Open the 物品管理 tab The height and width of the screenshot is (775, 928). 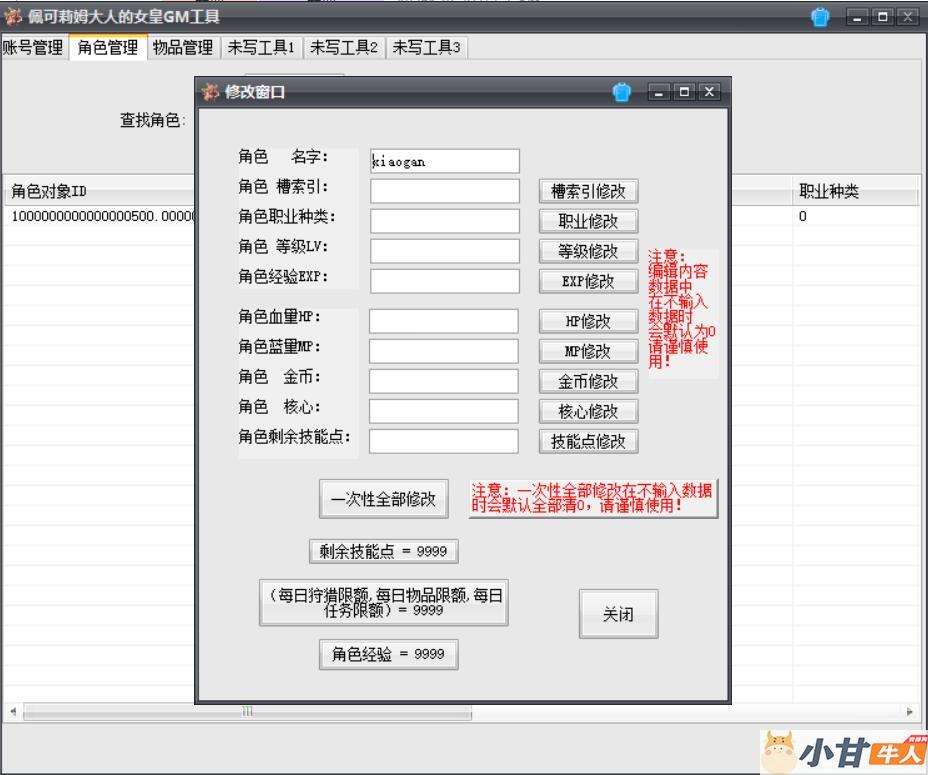[182, 47]
